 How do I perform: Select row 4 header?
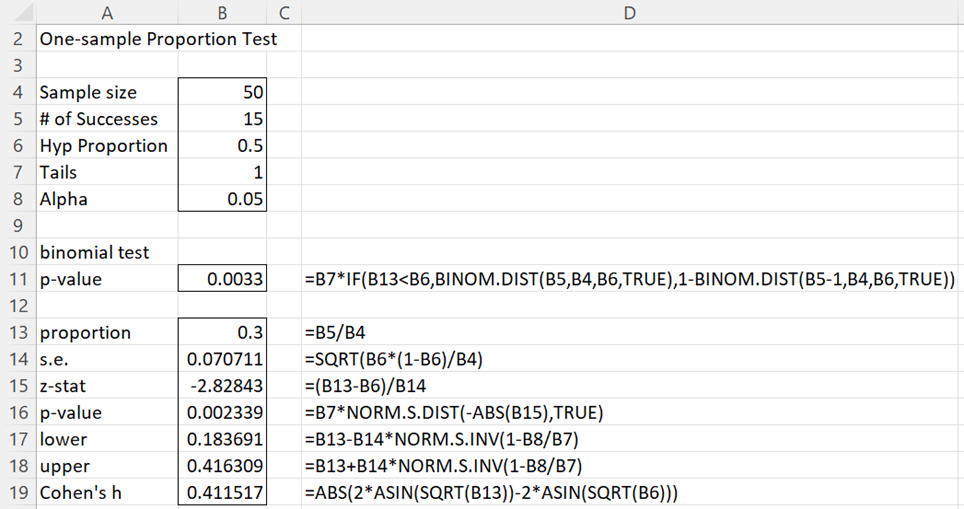click(18, 92)
